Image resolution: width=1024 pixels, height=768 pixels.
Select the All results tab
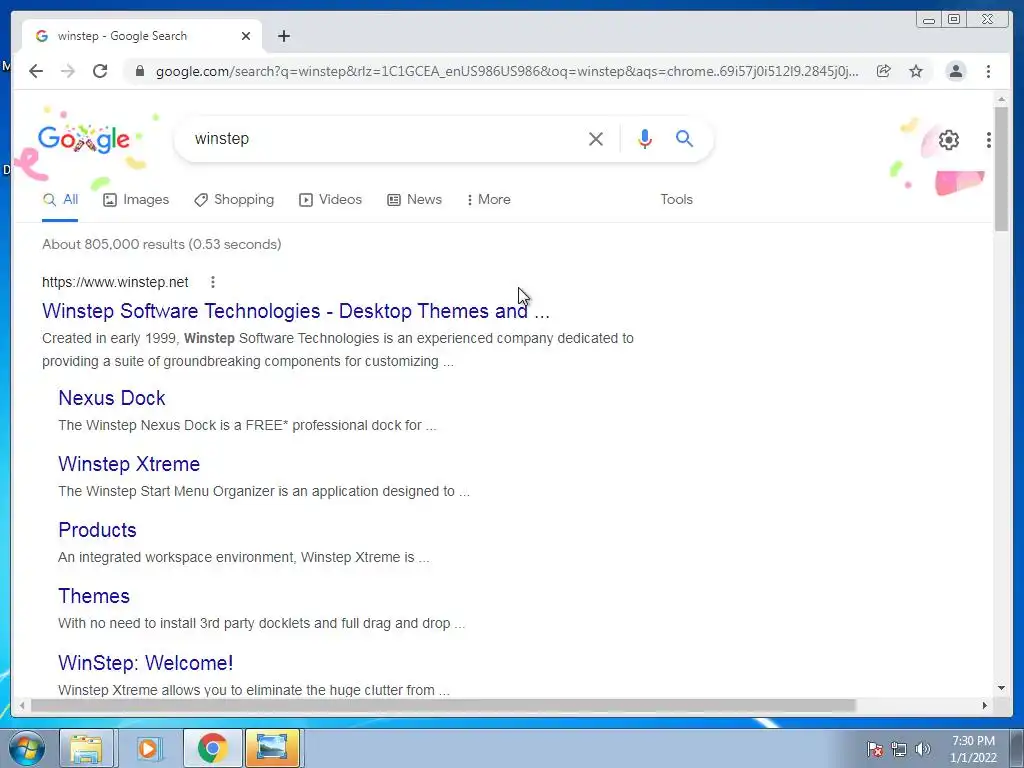[x=60, y=200]
